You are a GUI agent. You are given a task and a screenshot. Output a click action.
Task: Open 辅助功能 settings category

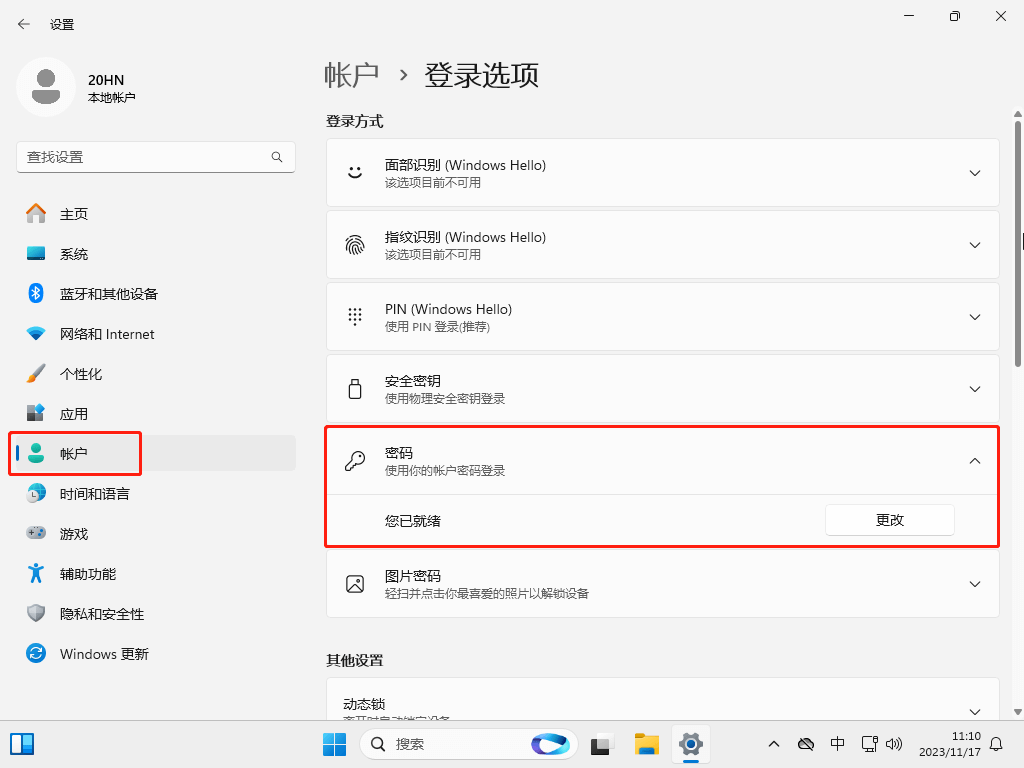[155, 573]
